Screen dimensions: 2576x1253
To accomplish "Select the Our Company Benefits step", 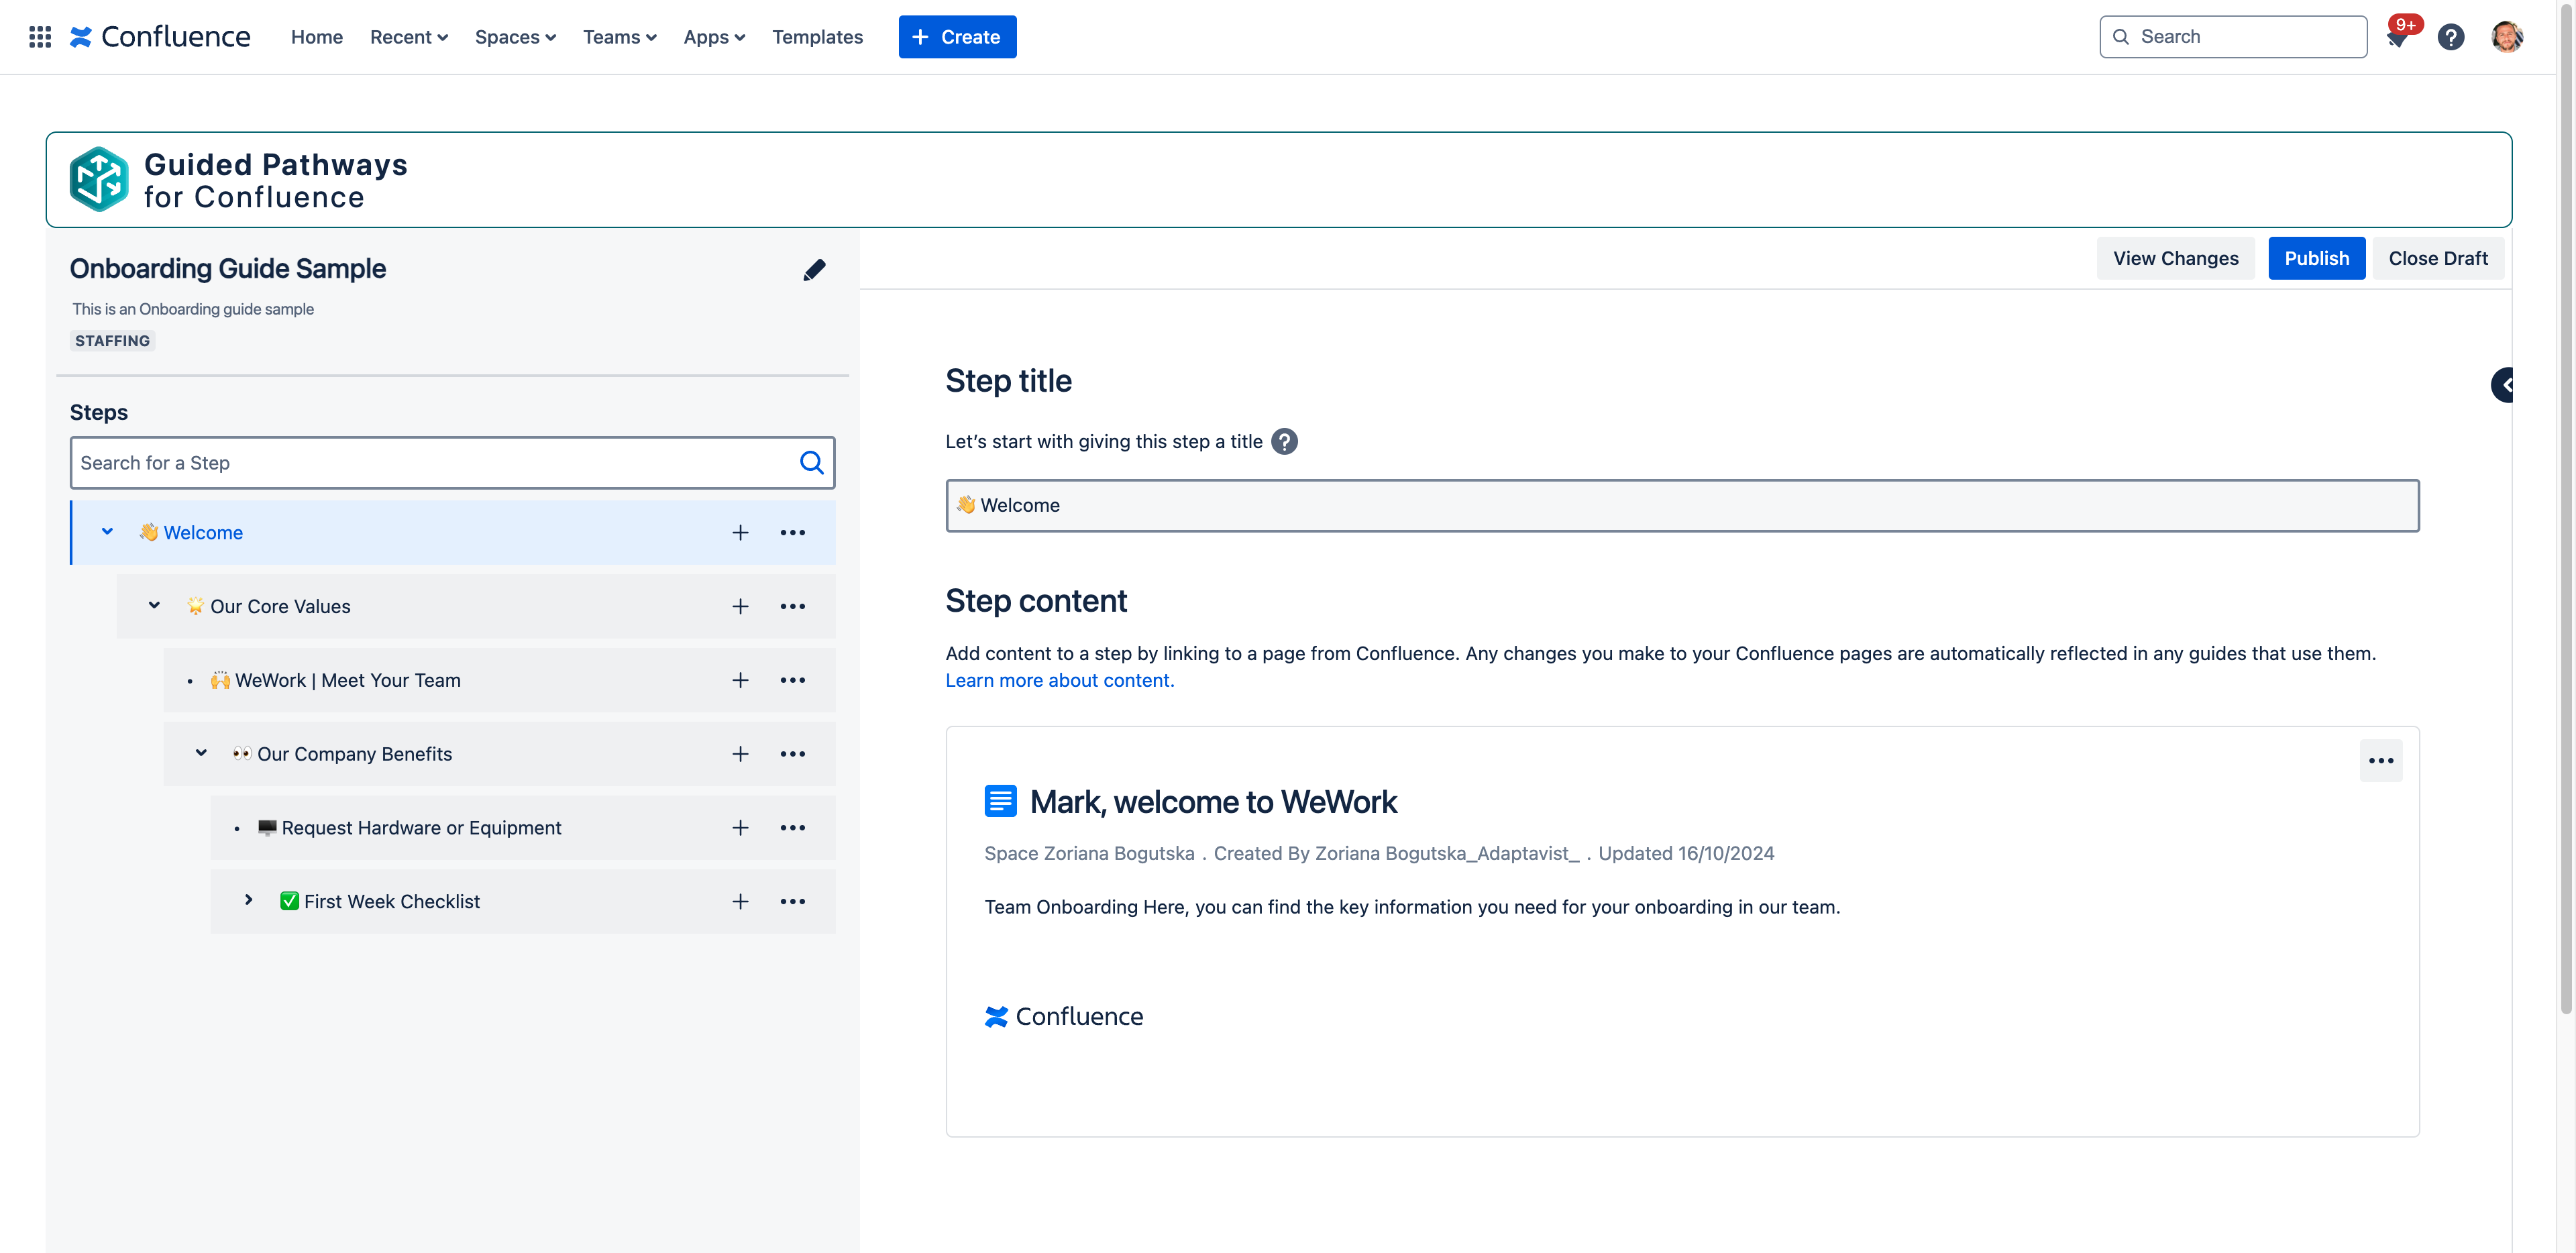I will 499,754.
